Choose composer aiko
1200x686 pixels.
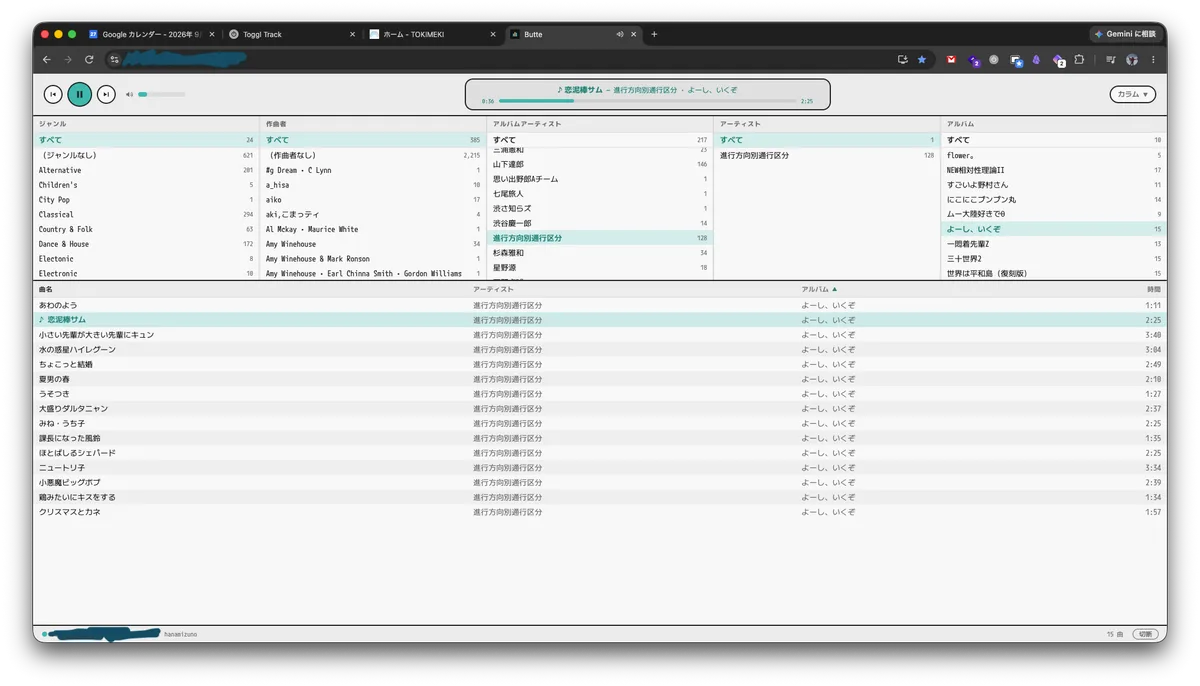coord(372,200)
